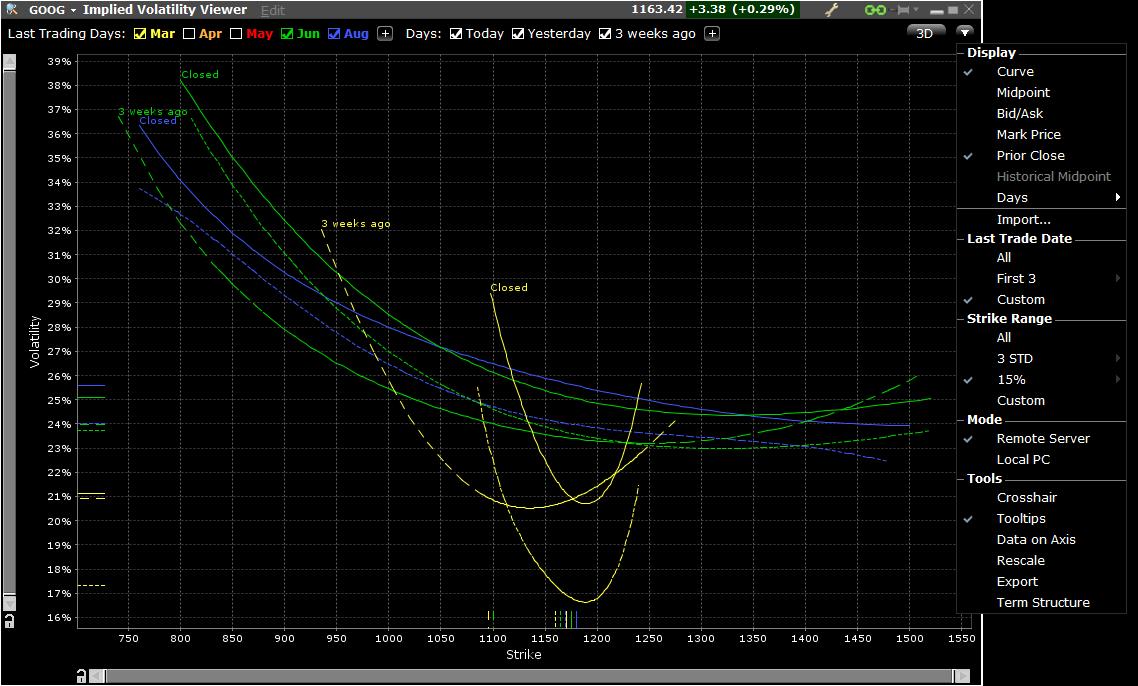This screenshot has width=1138, height=686.
Task: Open the Edit menu in title bar
Action: point(272,10)
